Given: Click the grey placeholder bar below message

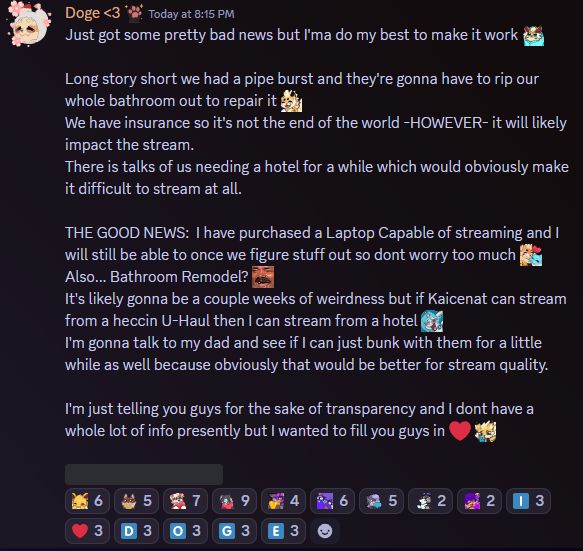Looking at the screenshot, I should [144, 474].
